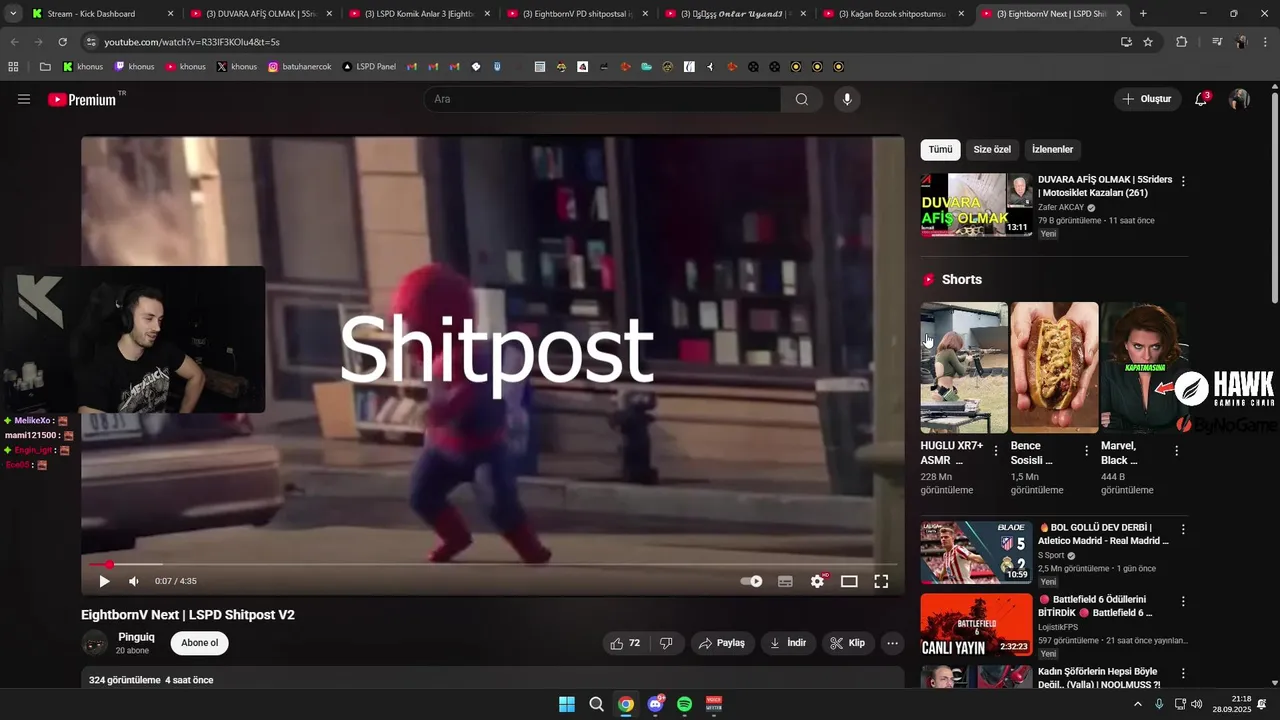Open options for Kadın Şoförlerin video
This screenshot has height=720, width=1280.
click(1183, 674)
